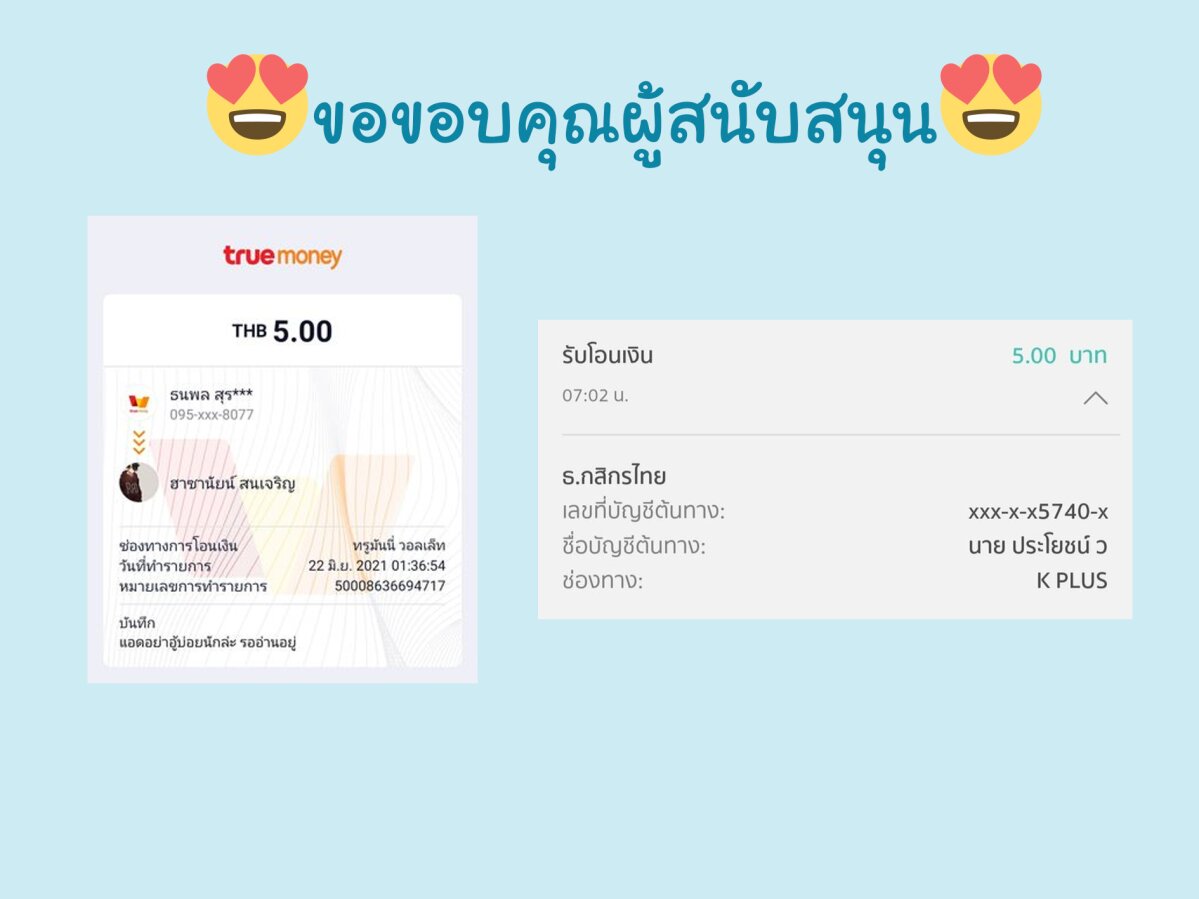Screen dimensions: 1199x899
Task: Click the รับโอนเงิน heading
Action: tap(607, 355)
